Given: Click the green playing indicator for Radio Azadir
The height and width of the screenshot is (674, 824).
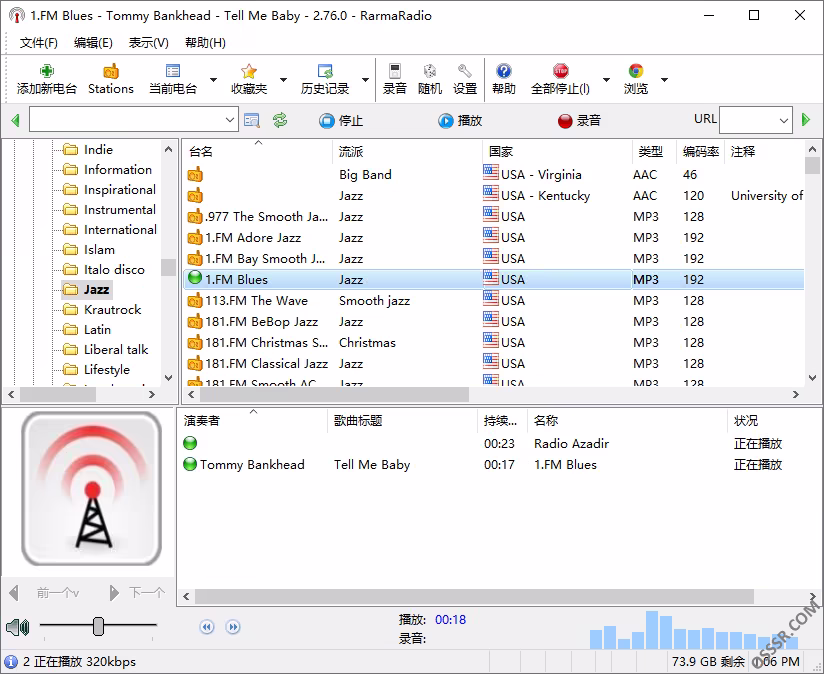Looking at the screenshot, I should (x=190, y=443).
